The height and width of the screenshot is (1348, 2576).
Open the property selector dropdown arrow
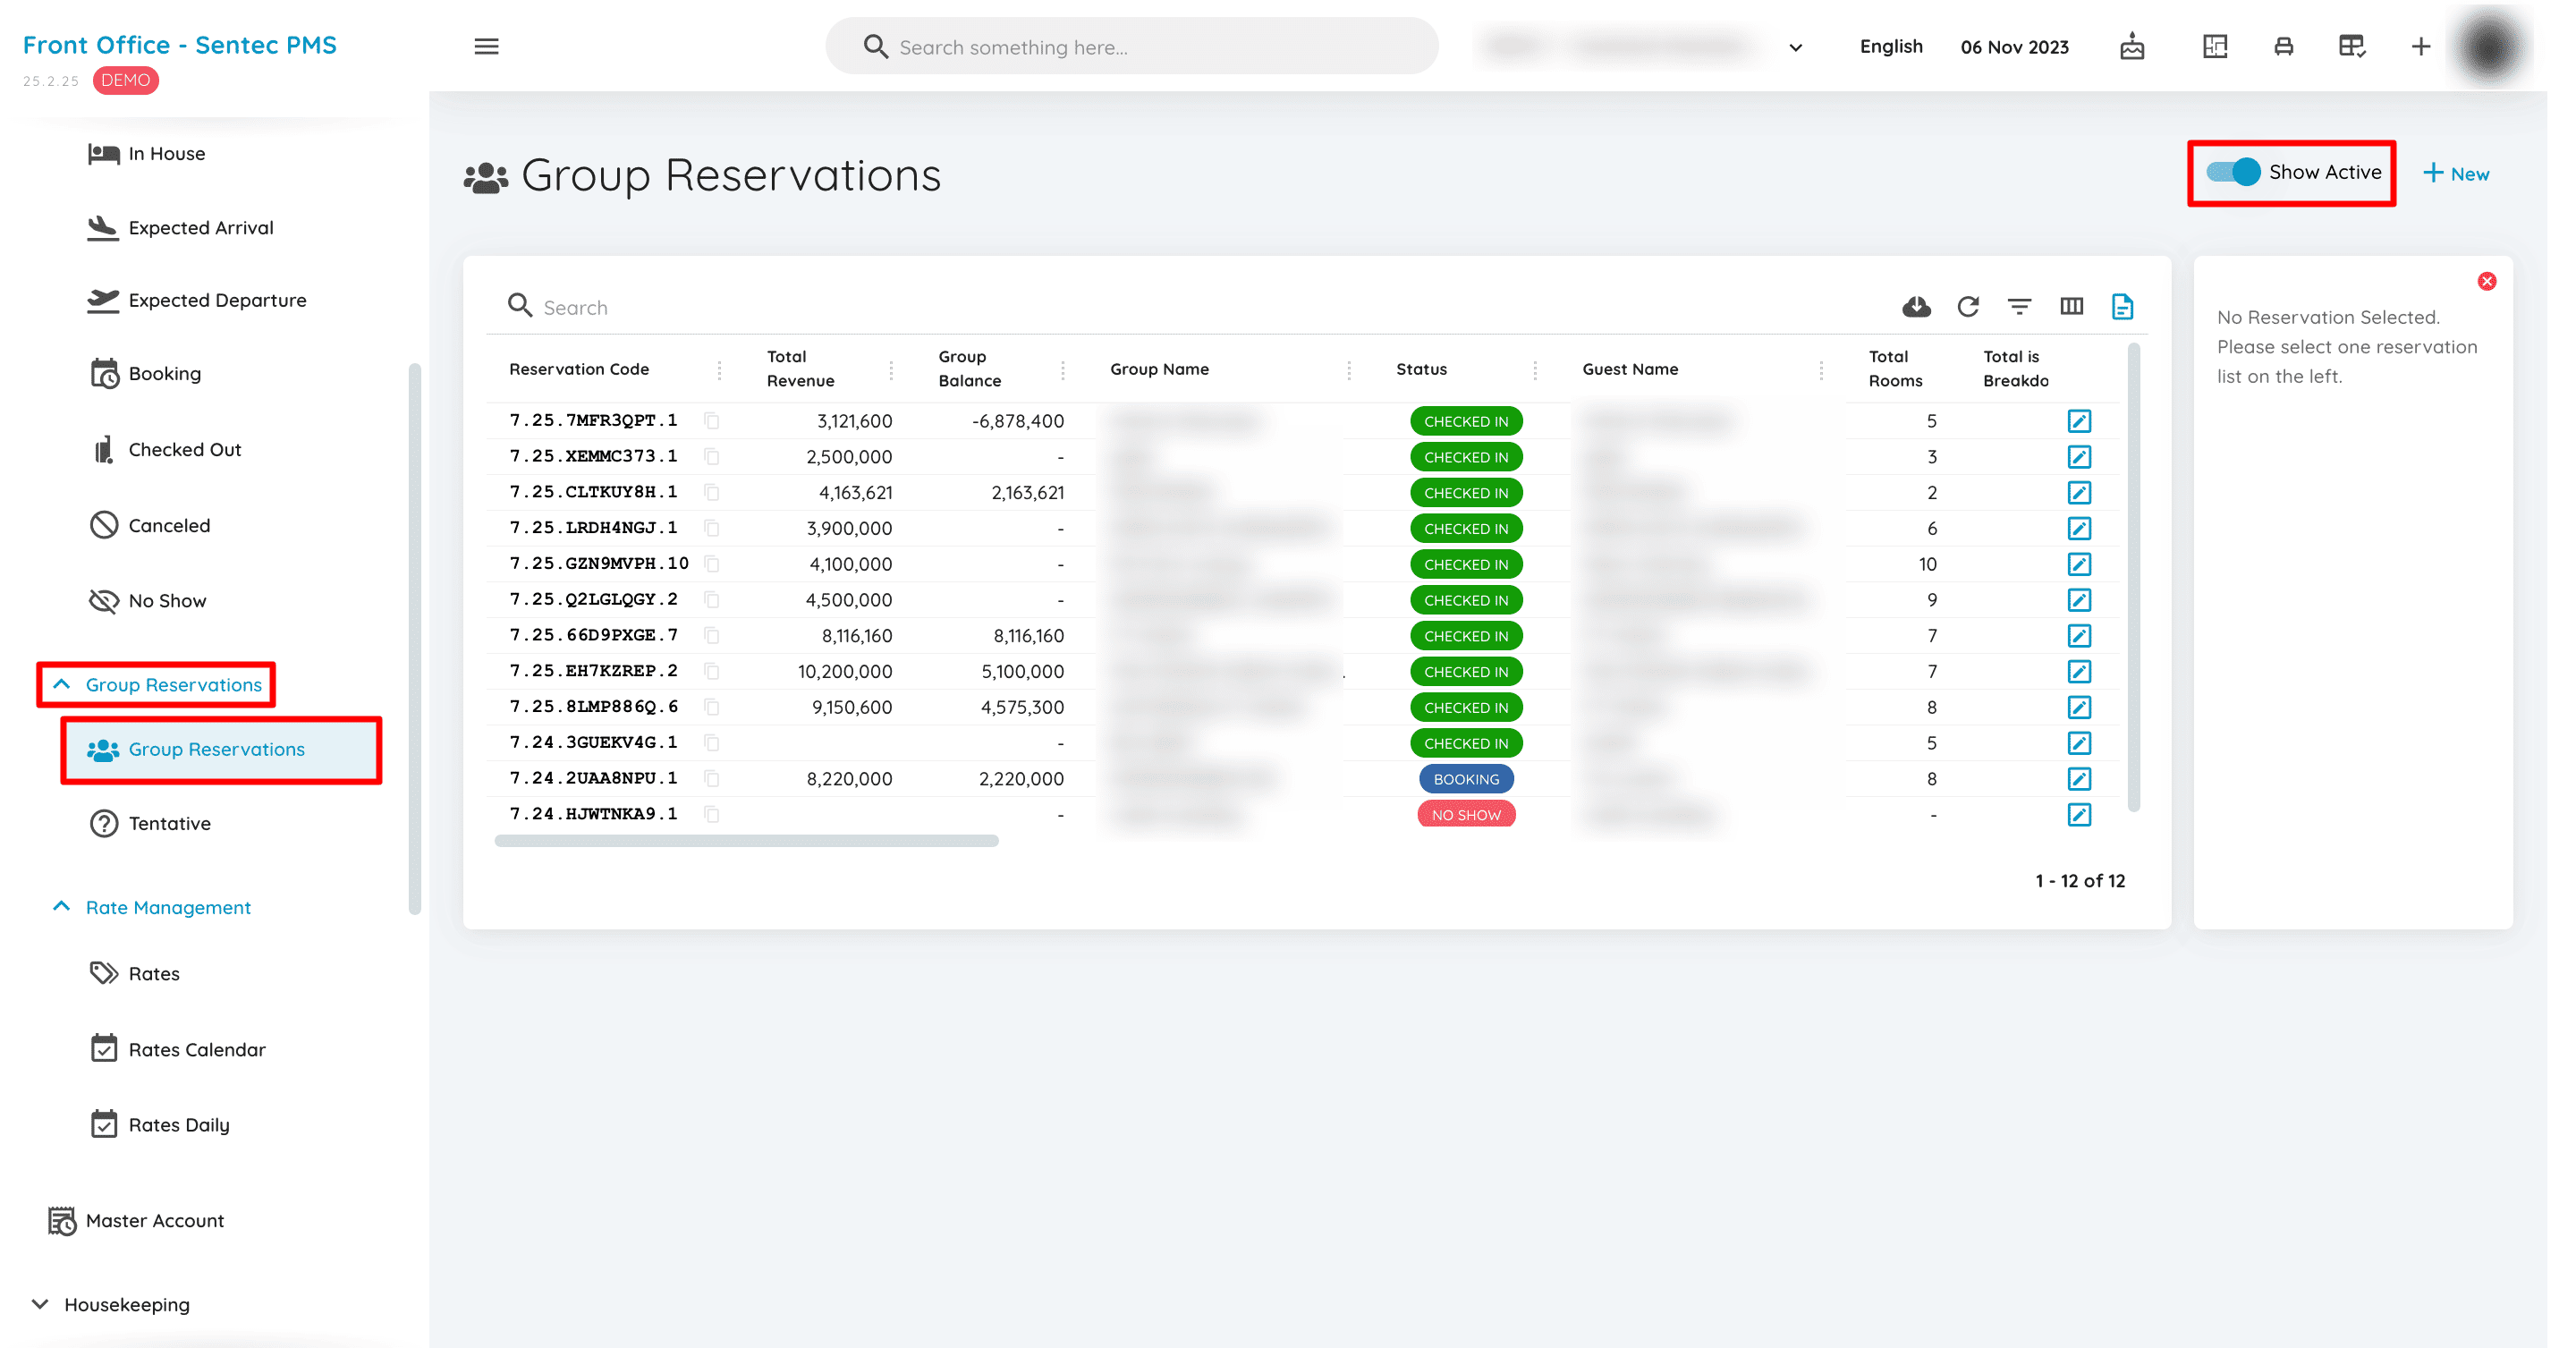pyautogui.click(x=1795, y=47)
